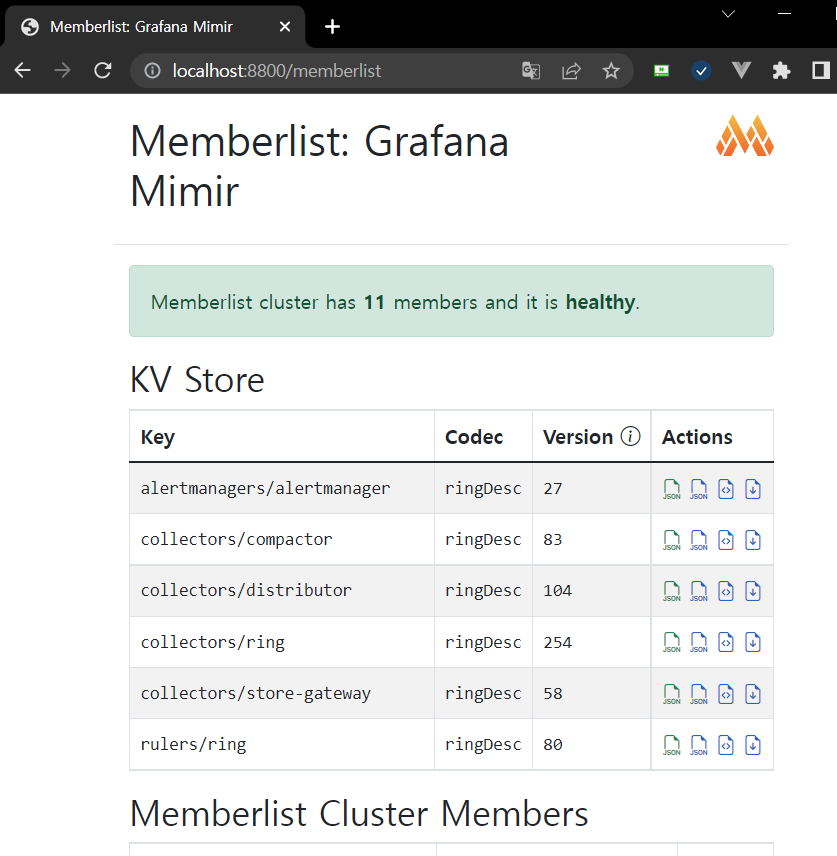Screen dimensions: 837x856
Task: Click the code structure icon for collectors/ring
Action: pyautogui.click(x=726, y=642)
